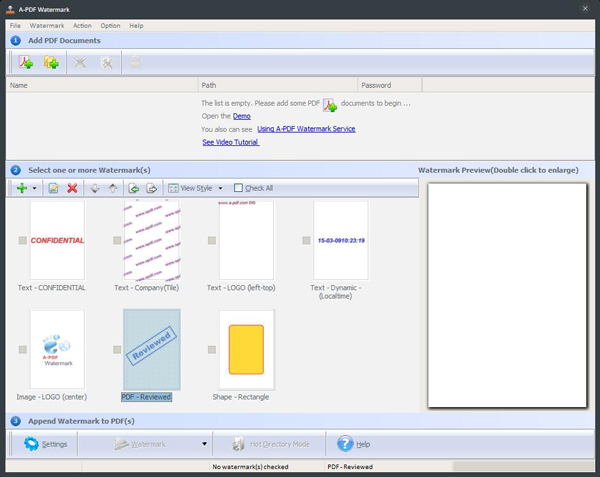
Task: Open the add watermark dropdown arrow
Action: (34, 188)
